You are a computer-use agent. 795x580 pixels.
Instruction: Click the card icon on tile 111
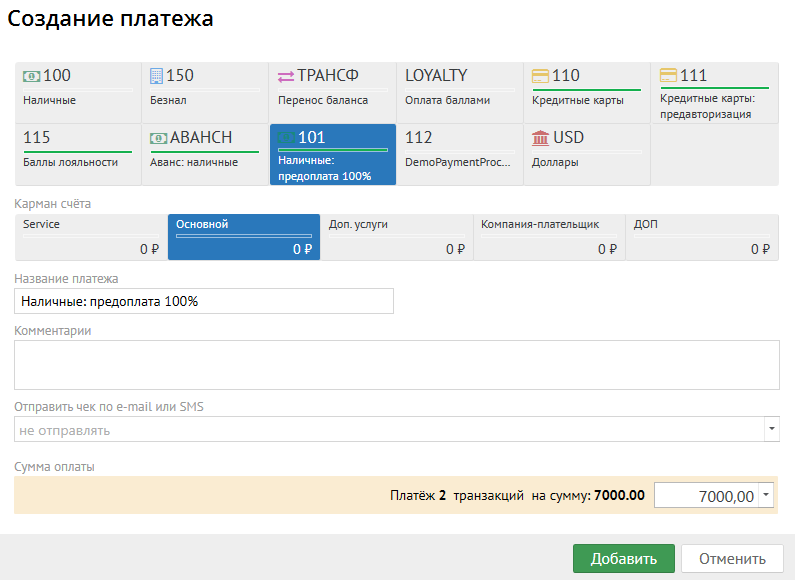[x=668, y=76]
